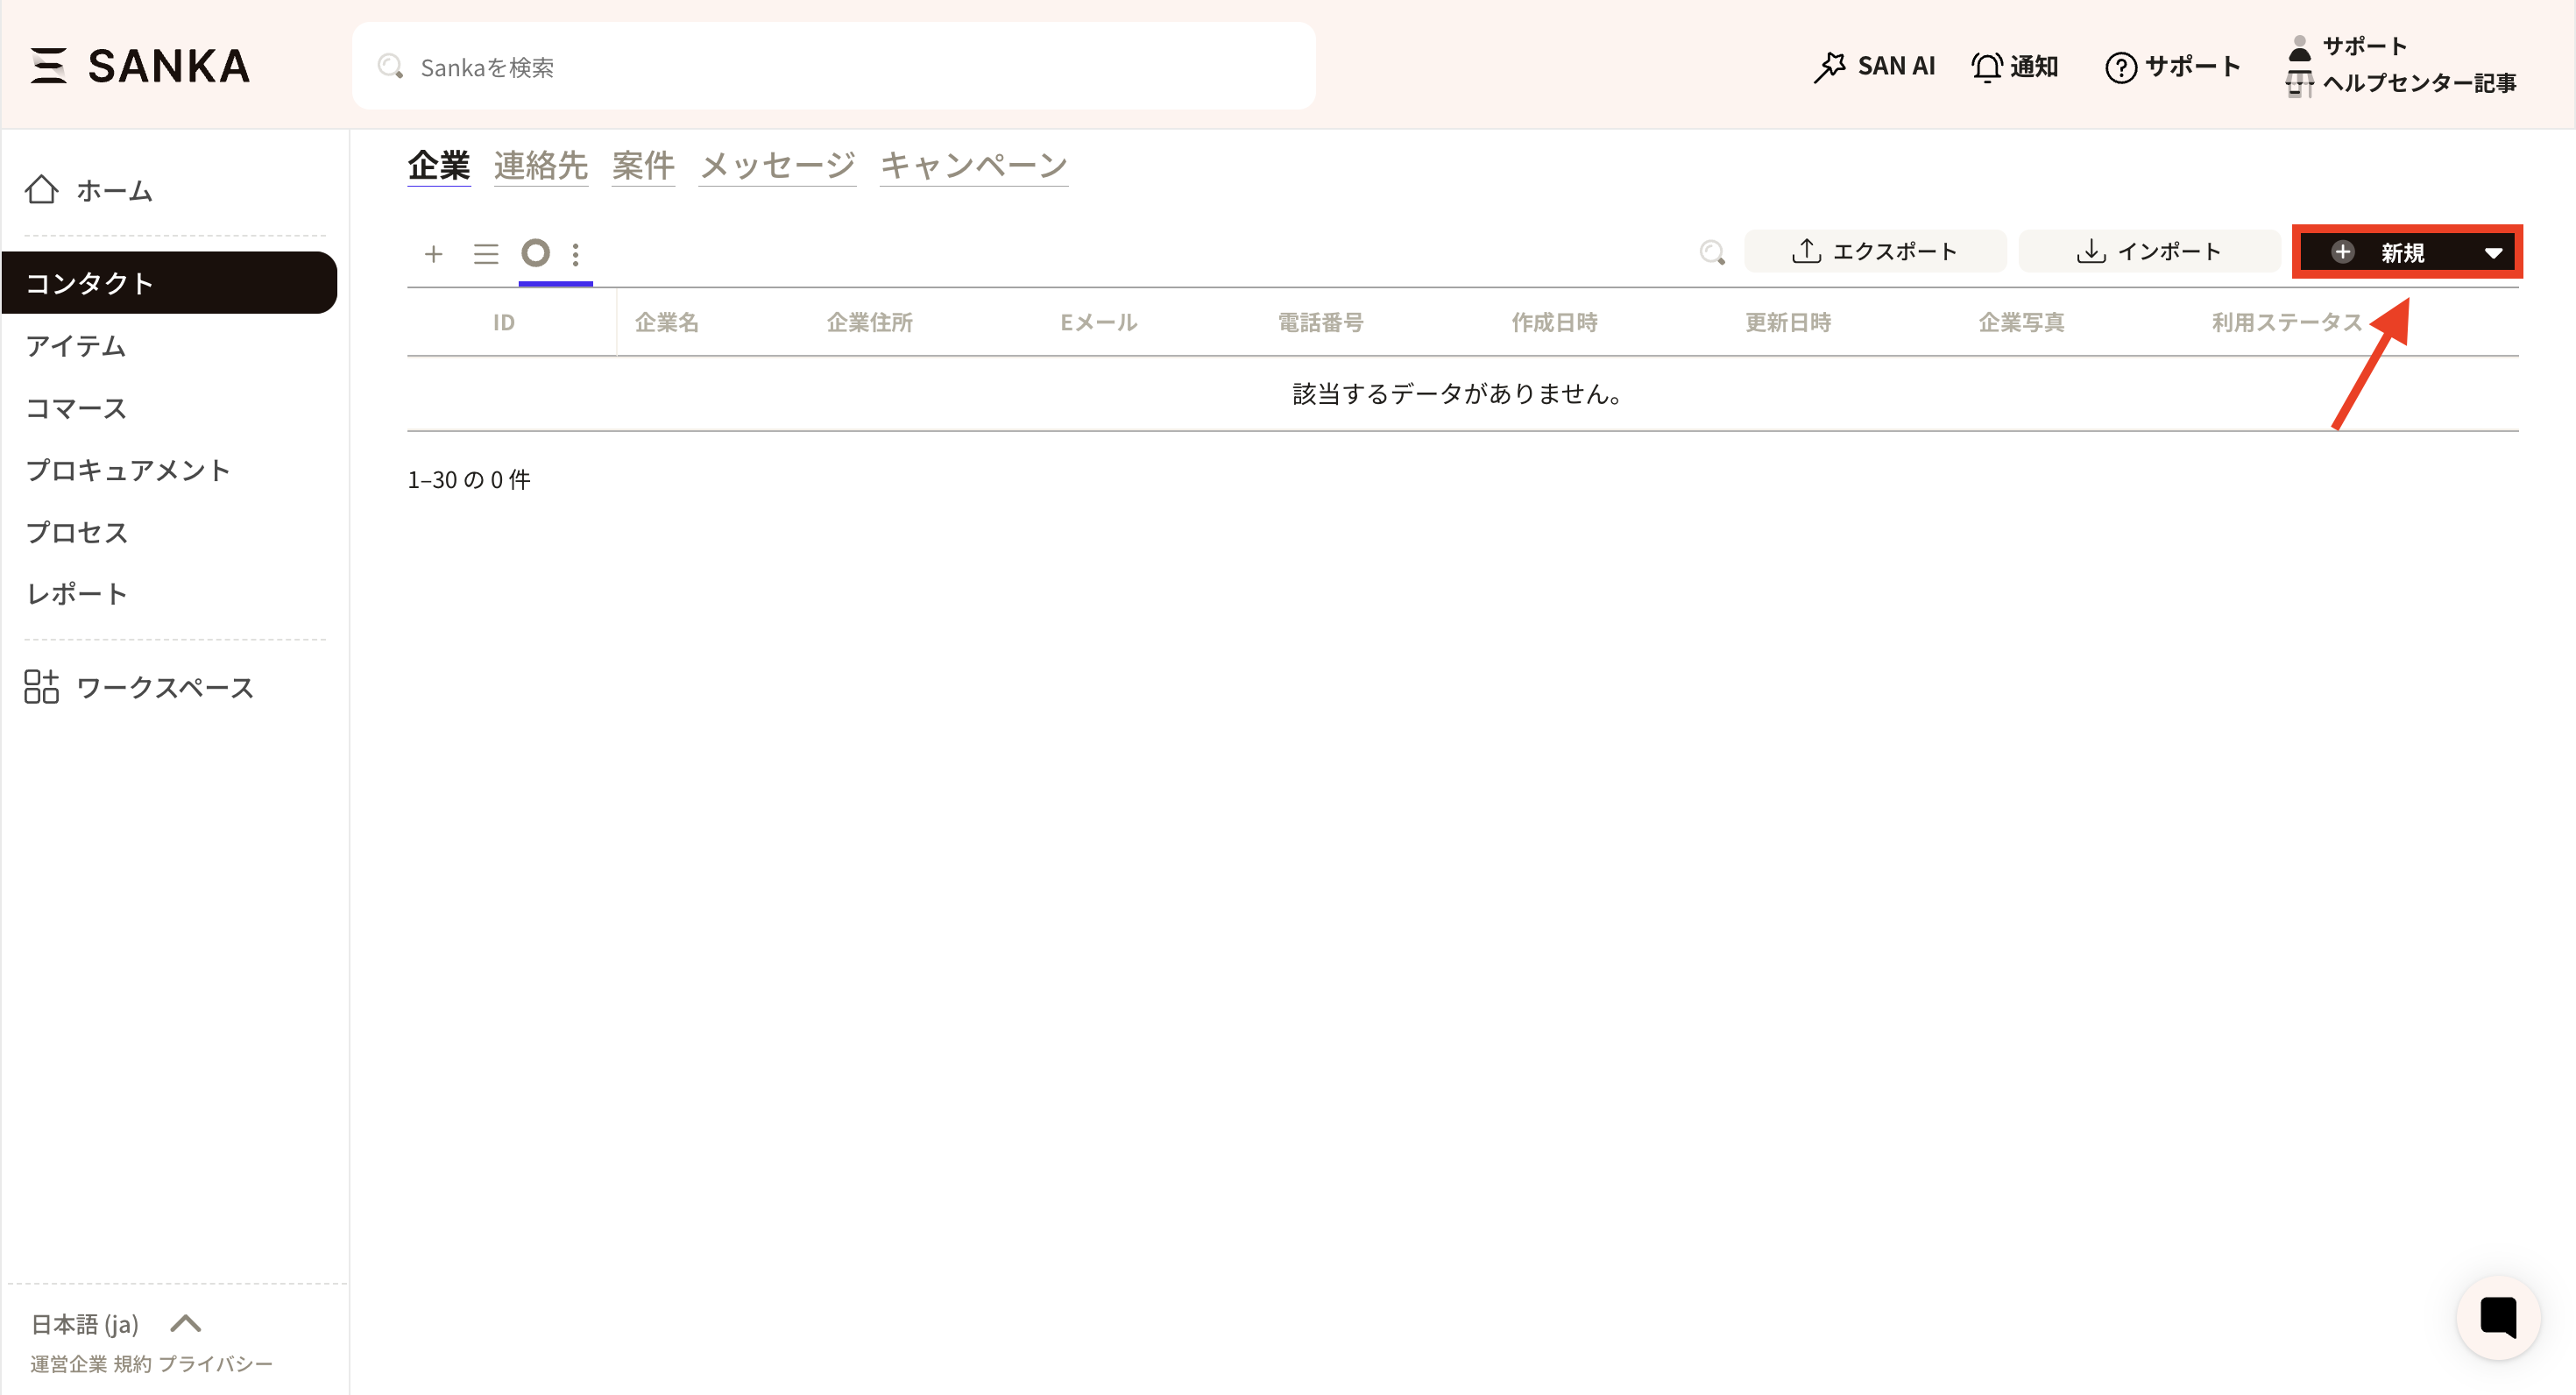
Task: Click the インポート button
Action: click(x=2149, y=251)
